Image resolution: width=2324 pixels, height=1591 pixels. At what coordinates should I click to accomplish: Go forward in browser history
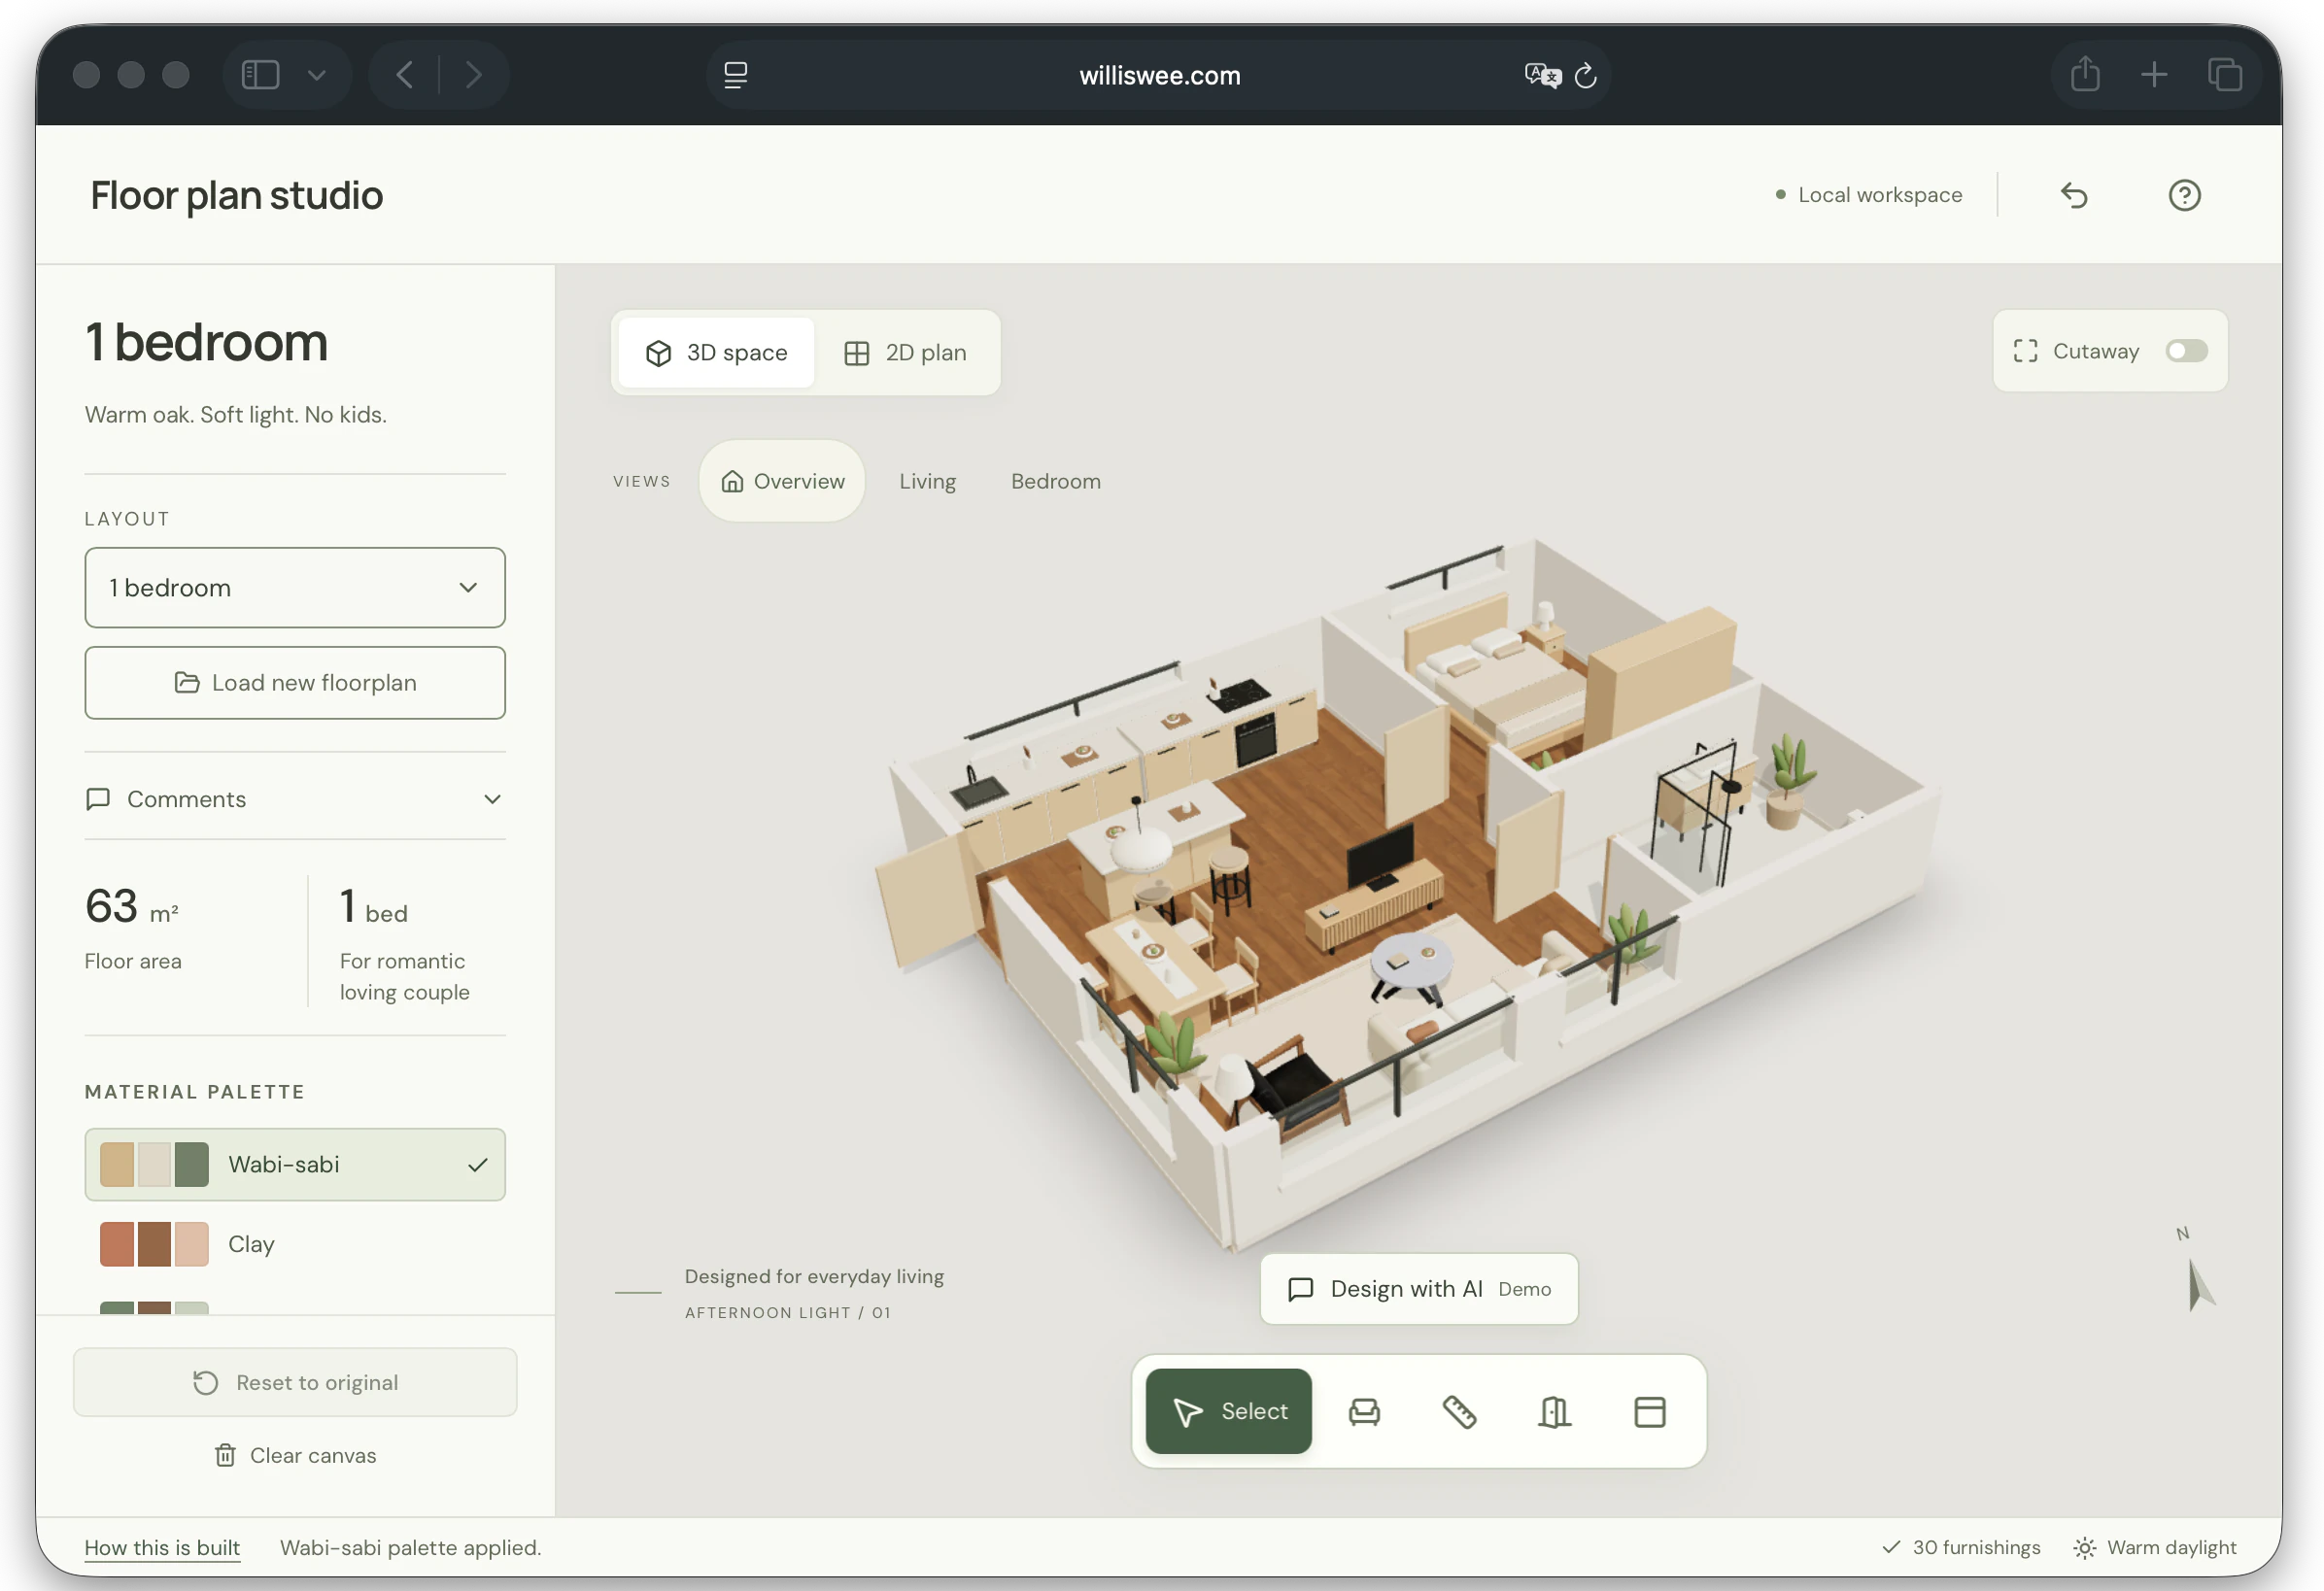click(x=474, y=75)
